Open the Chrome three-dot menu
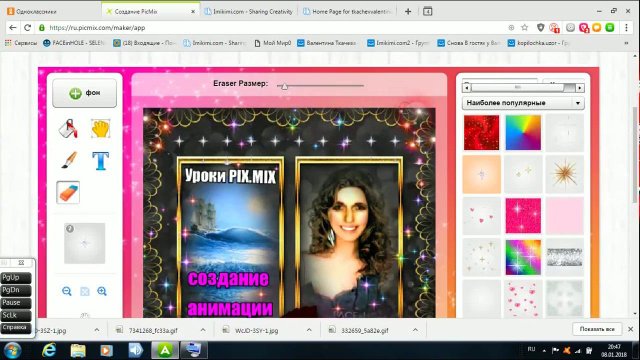 (x=626, y=28)
